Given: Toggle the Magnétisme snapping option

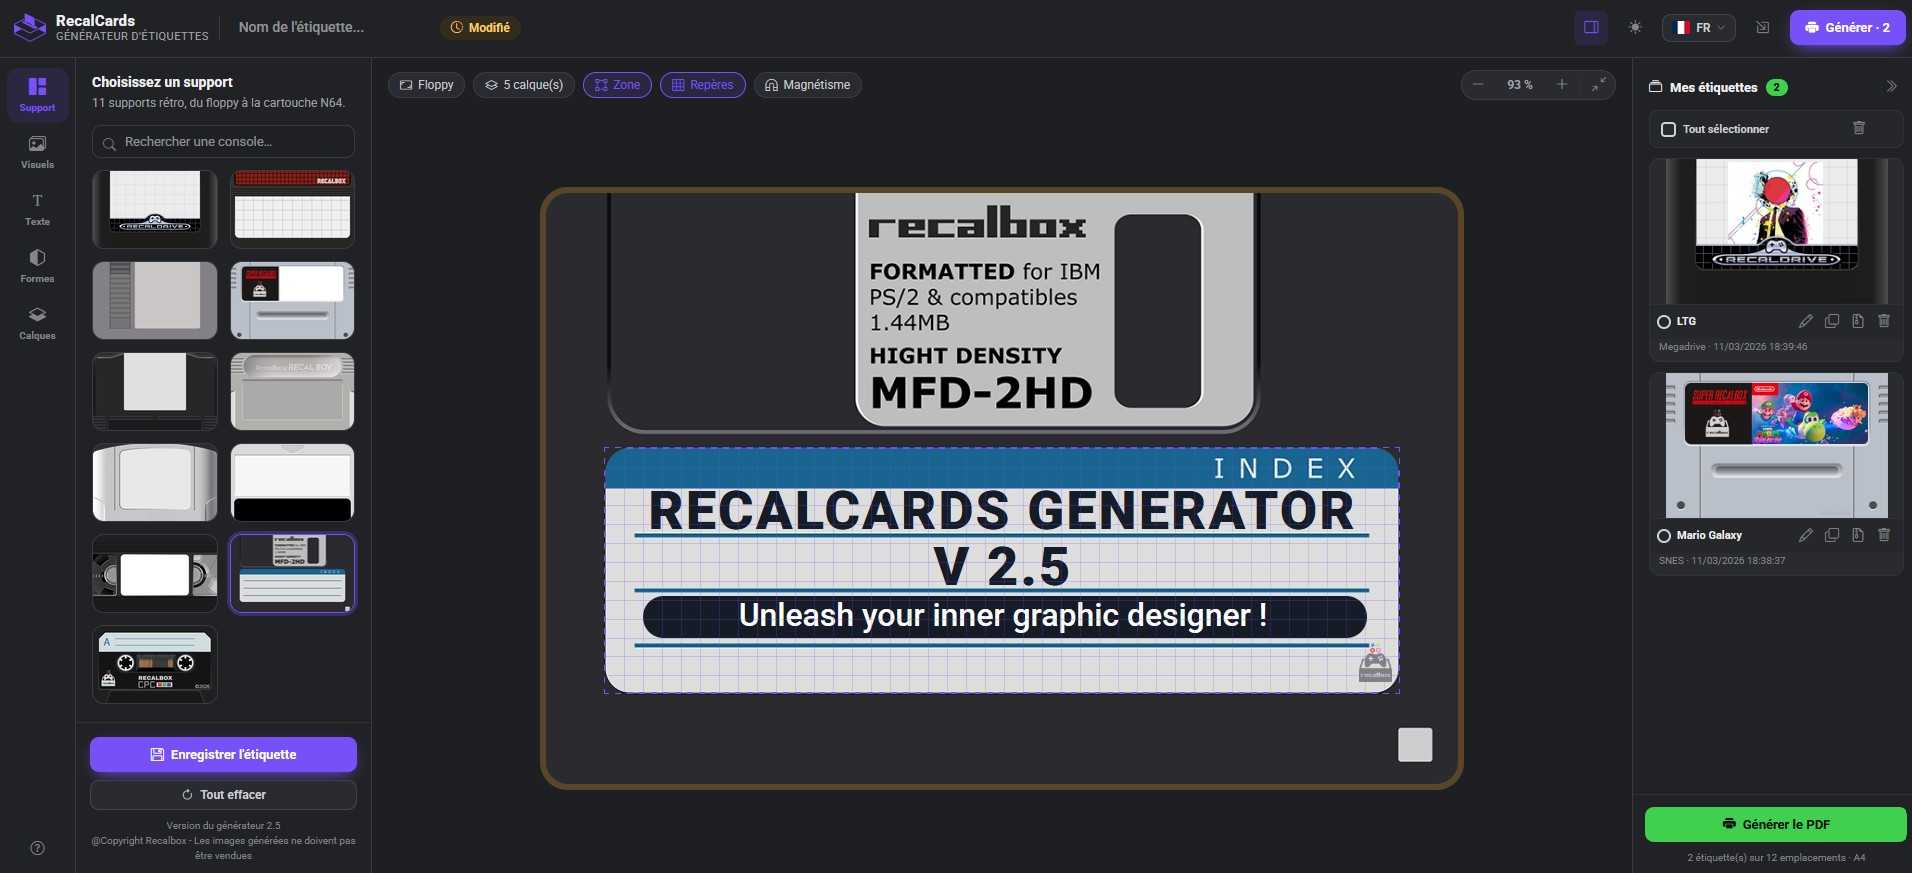Looking at the screenshot, I should click(807, 85).
